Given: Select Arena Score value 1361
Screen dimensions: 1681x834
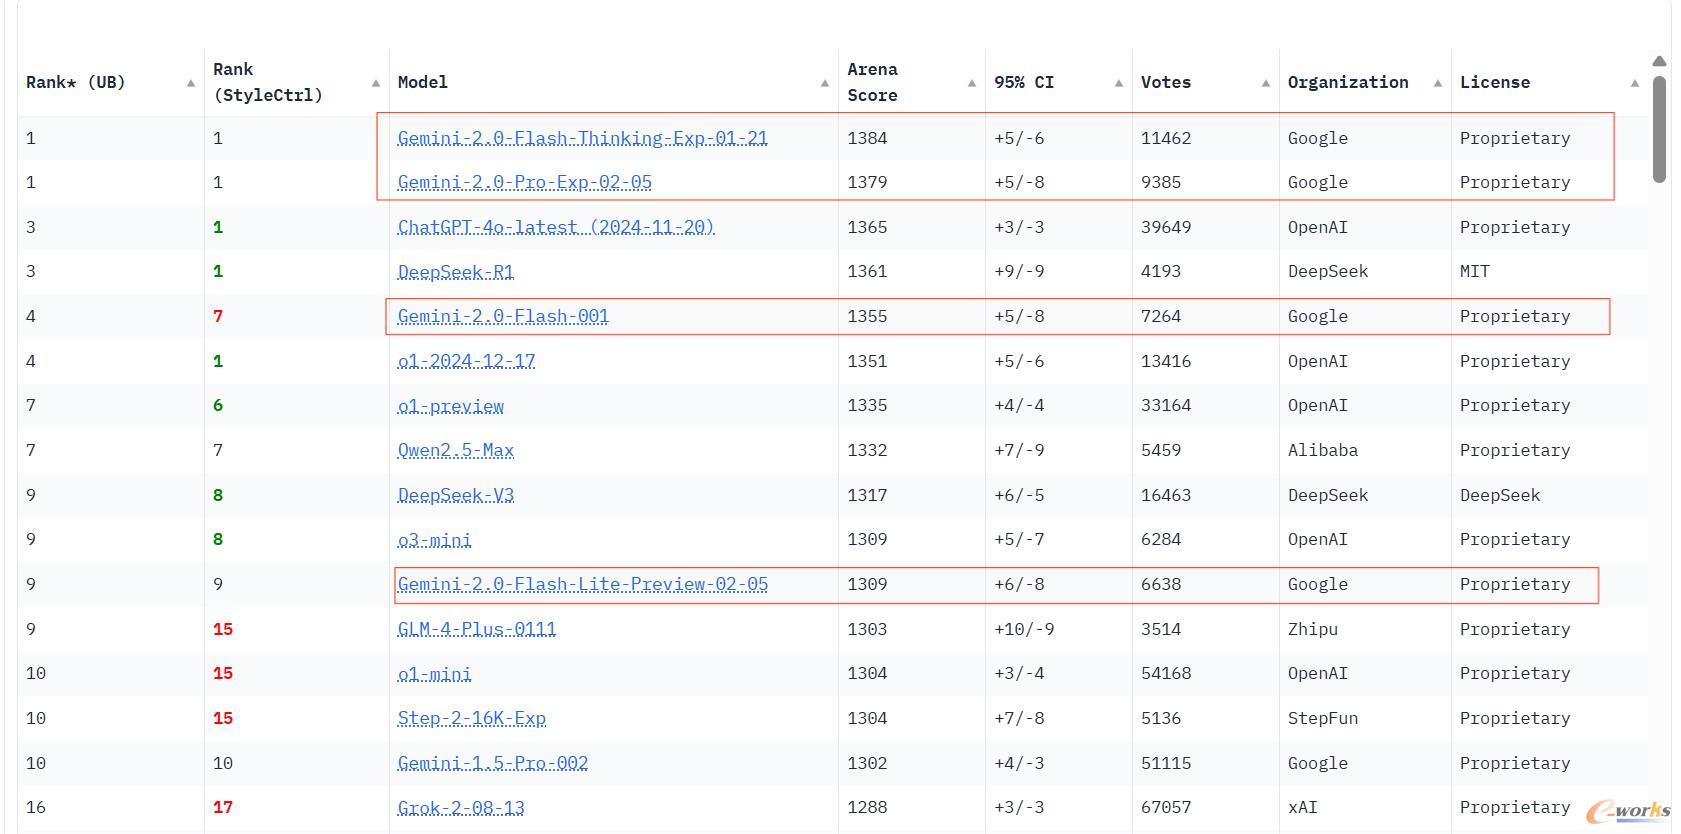Looking at the screenshot, I should [x=867, y=271].
